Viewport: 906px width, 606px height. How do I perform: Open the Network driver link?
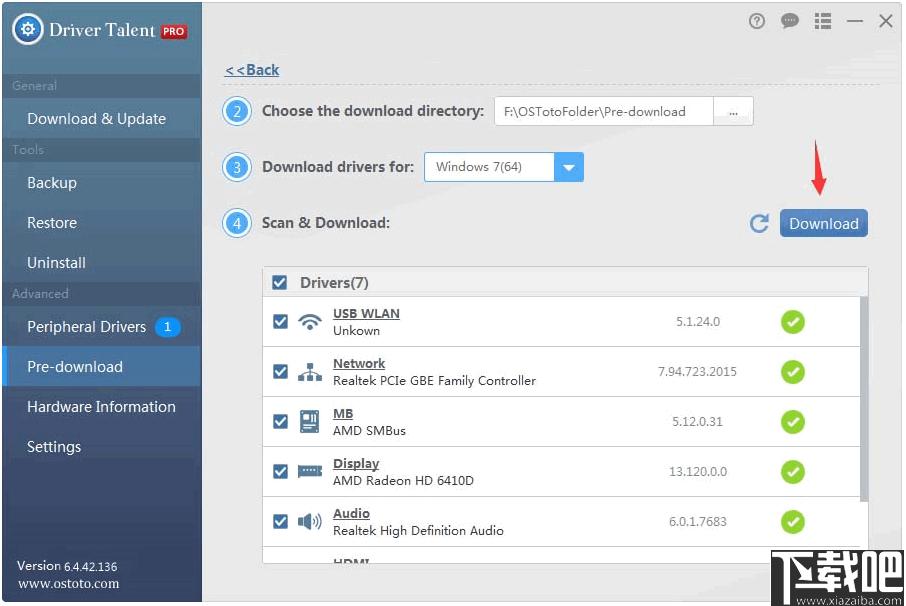coord(359,363)
